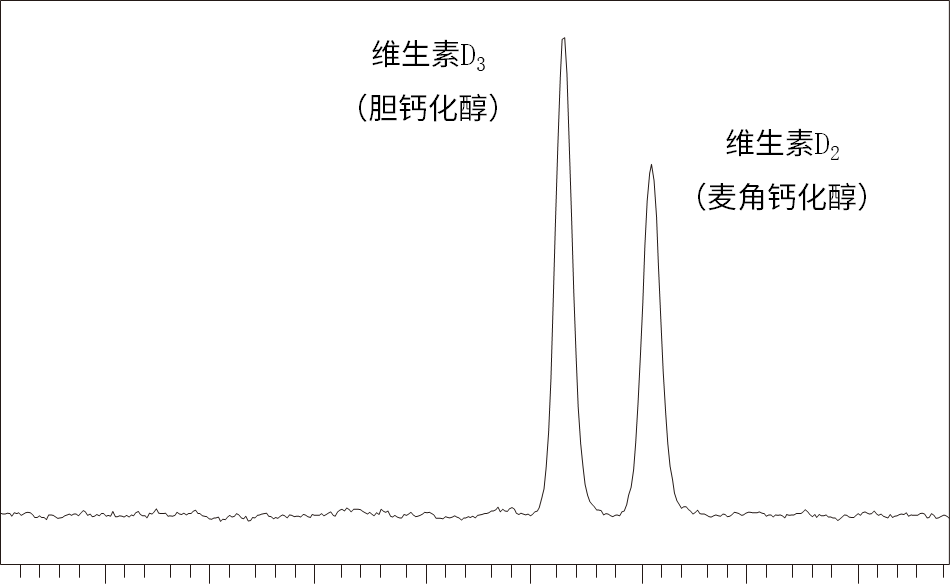The image size is (950, 584).
Task: Click the empty plot area above the left baseline
Action: (x=200, y=300)
